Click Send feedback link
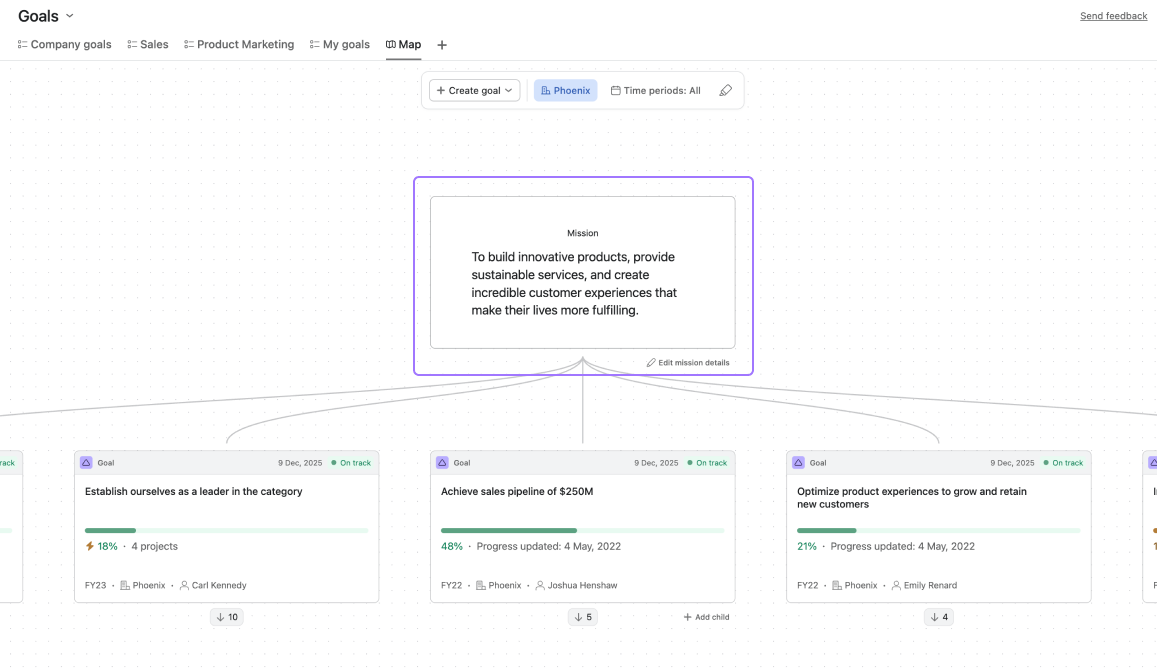1157x671 pixels. [x=1113, y=16]
